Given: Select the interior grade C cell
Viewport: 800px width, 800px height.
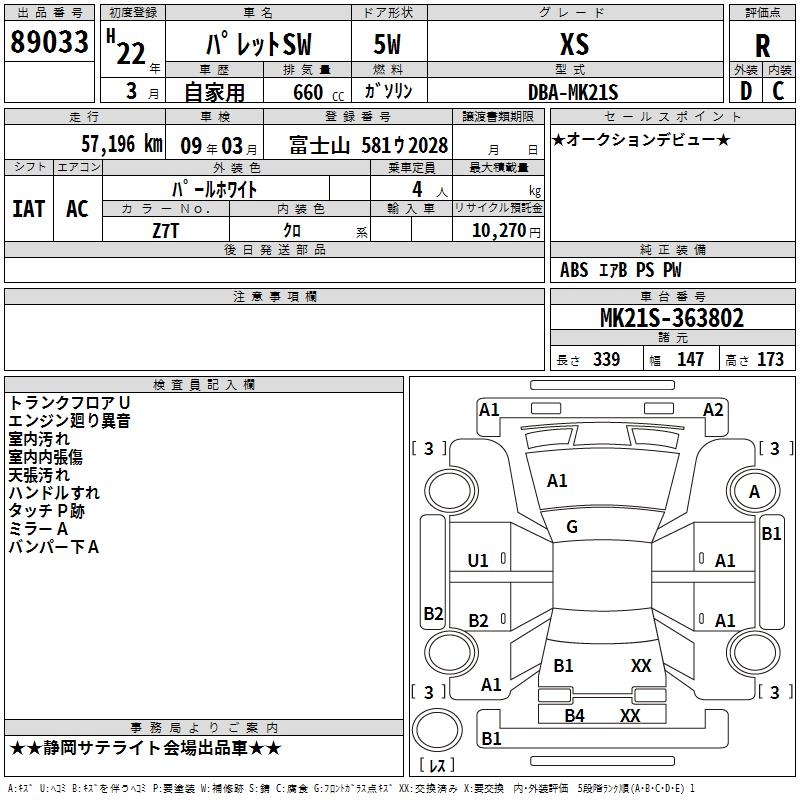Looking at the screenshot, I should 778,90.
